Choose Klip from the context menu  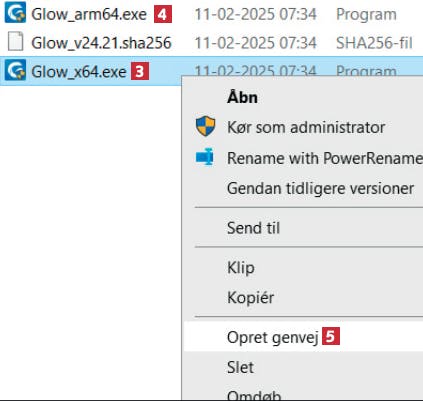[x=241, y=268]
